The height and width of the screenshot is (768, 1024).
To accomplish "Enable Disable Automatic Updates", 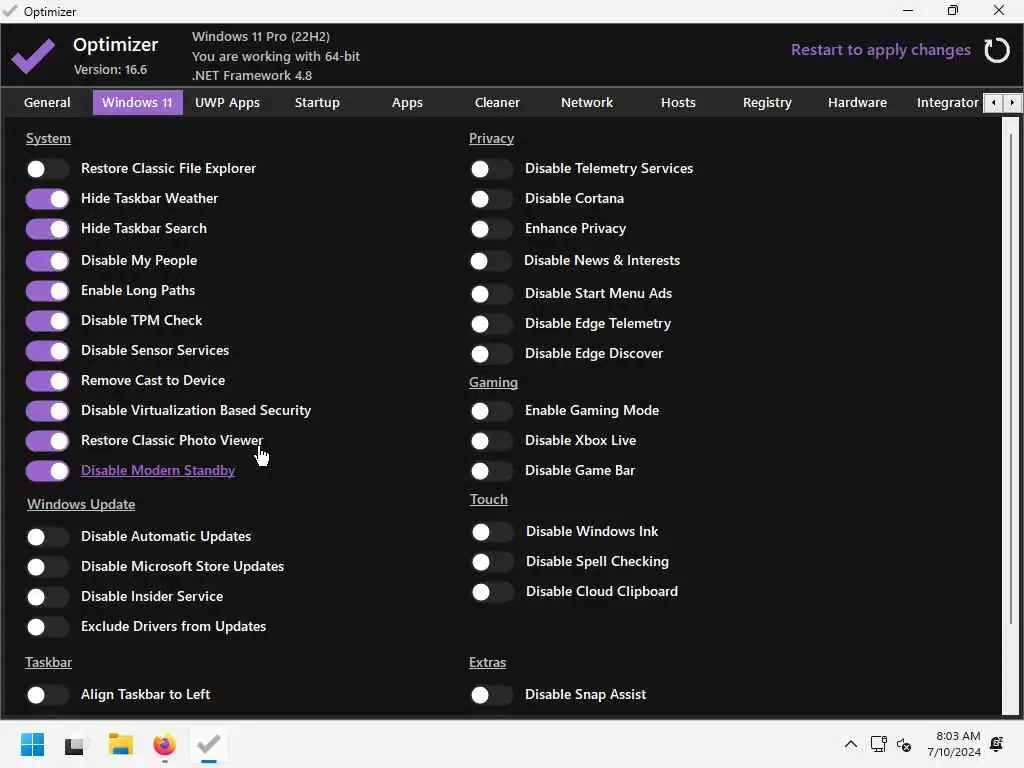I will coord(47,537).
